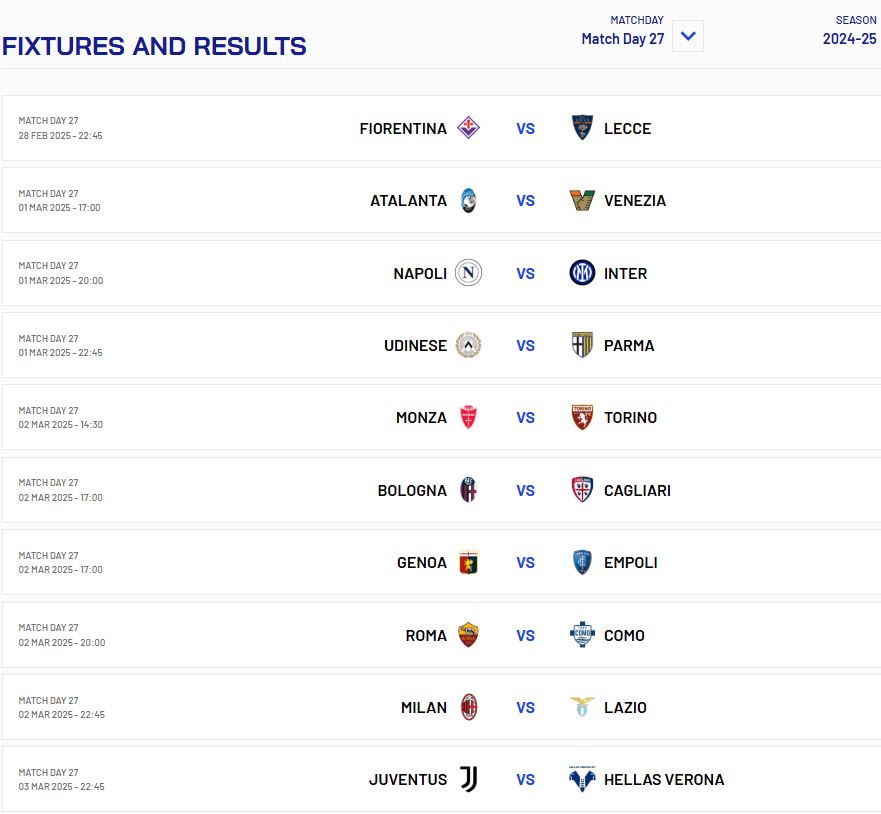
Task: Click VS in Roma–Como fixture
Action: (x=525, y=635)
